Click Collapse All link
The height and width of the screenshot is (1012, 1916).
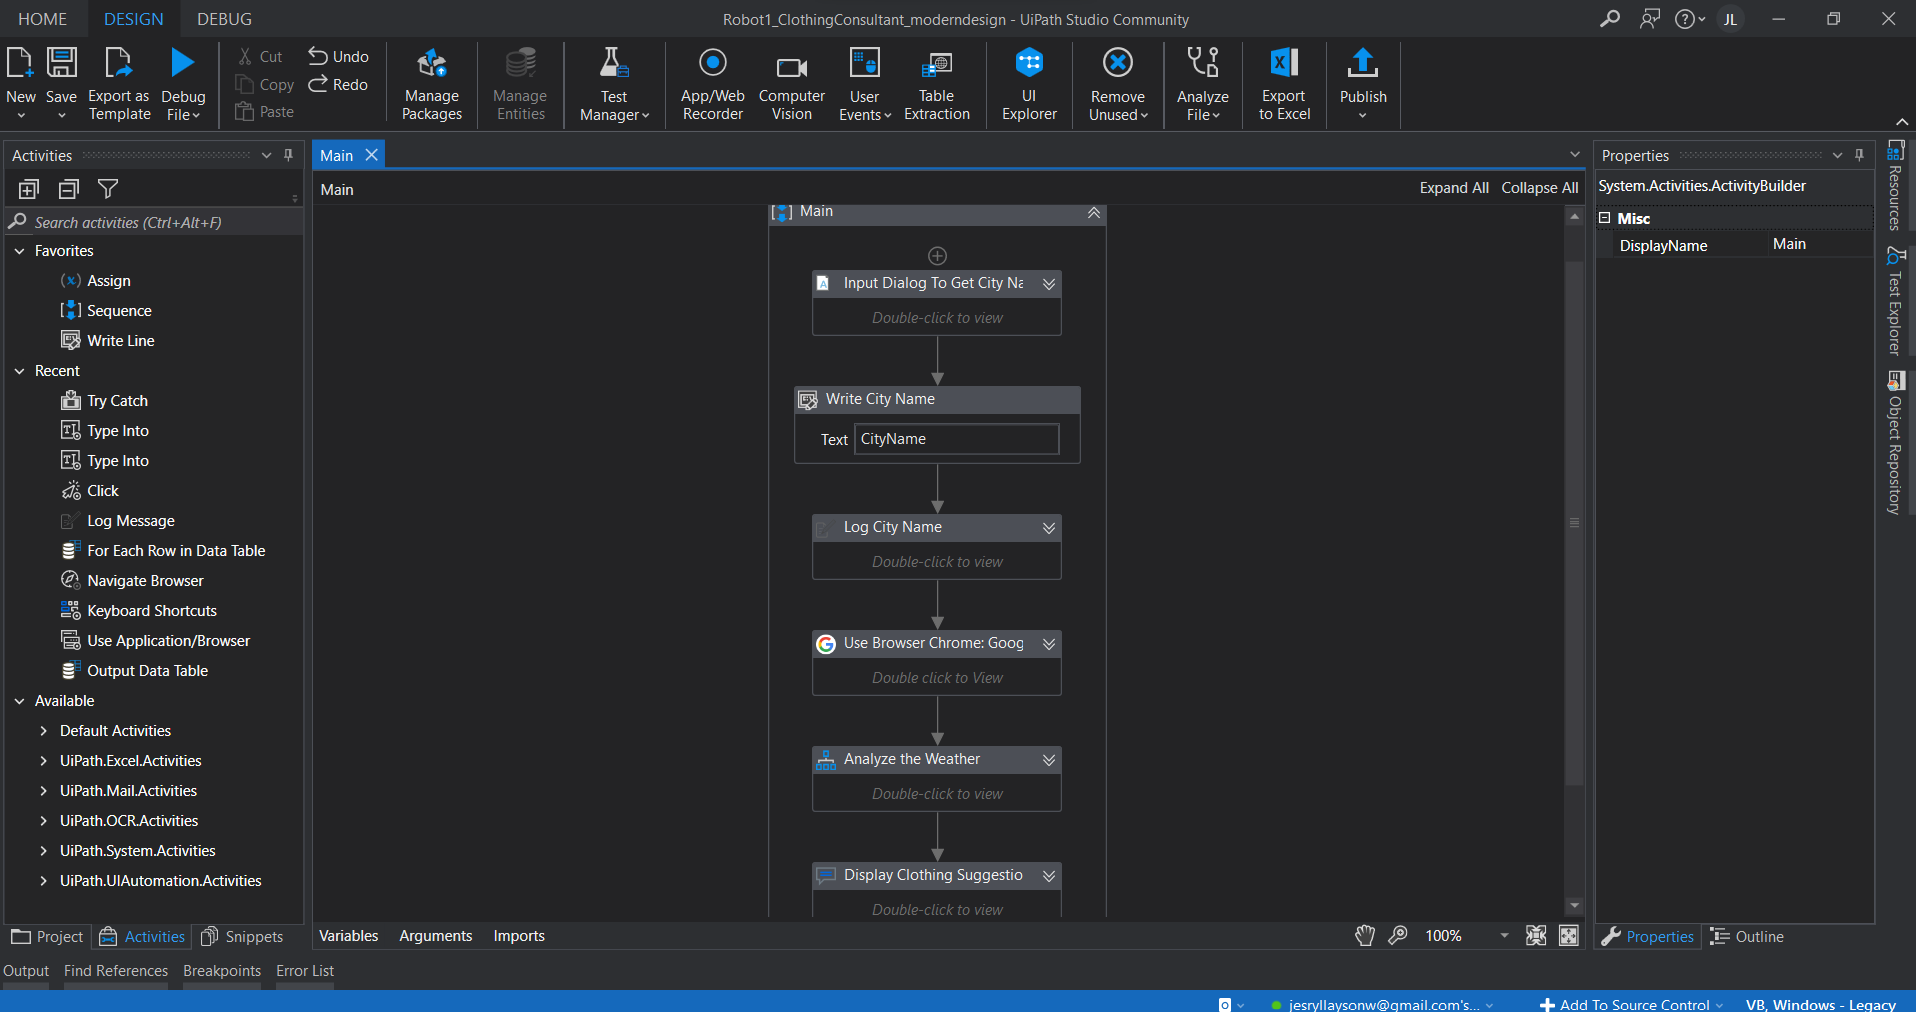pos(1540,188)
